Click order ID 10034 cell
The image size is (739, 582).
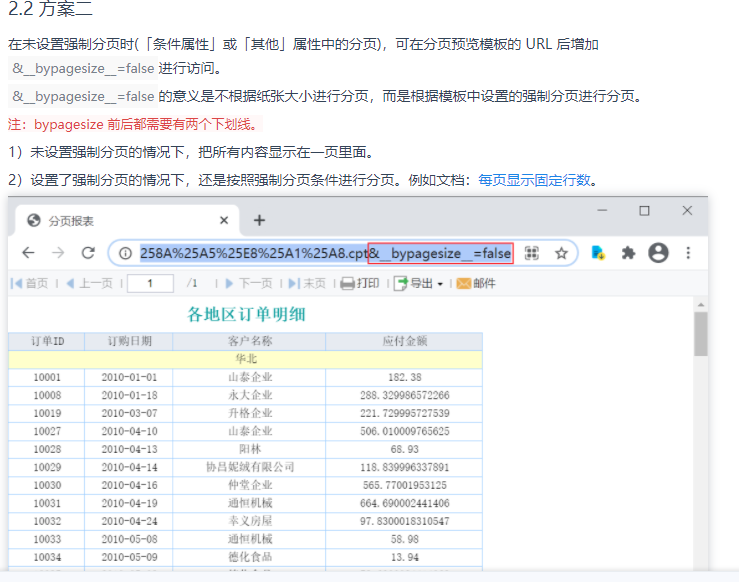[47, 557]
